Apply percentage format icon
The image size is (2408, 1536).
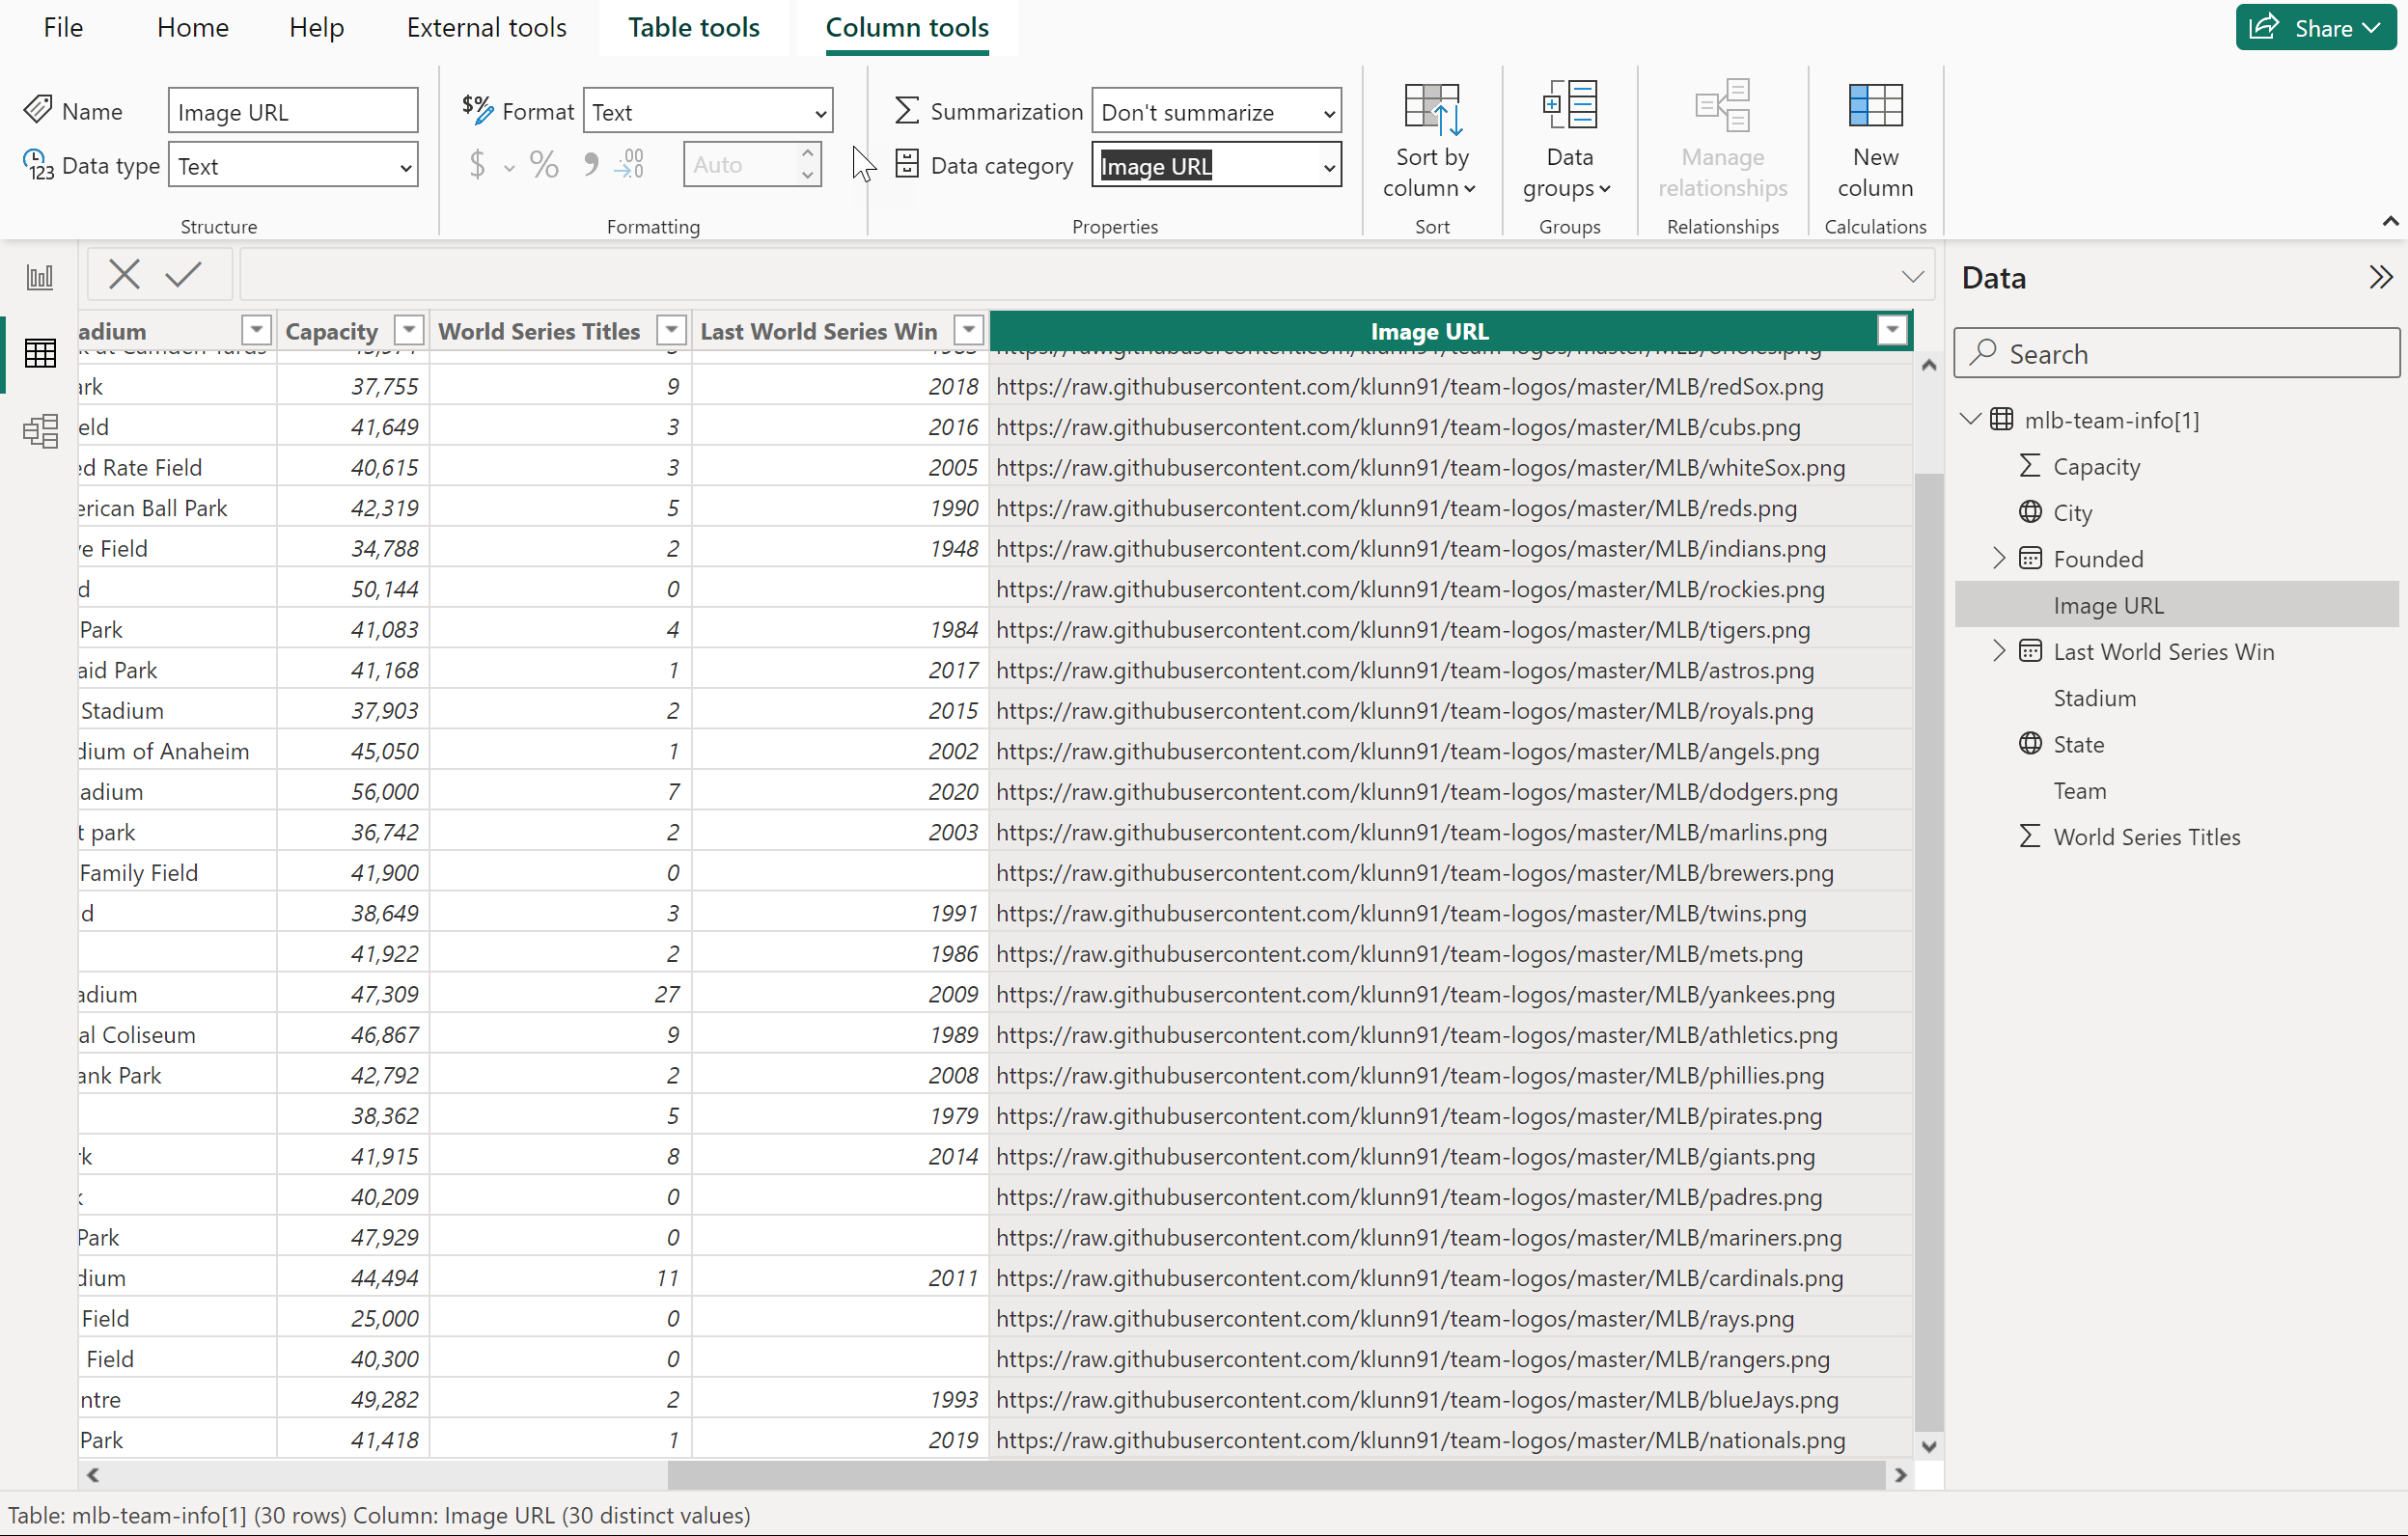point(543,165)
